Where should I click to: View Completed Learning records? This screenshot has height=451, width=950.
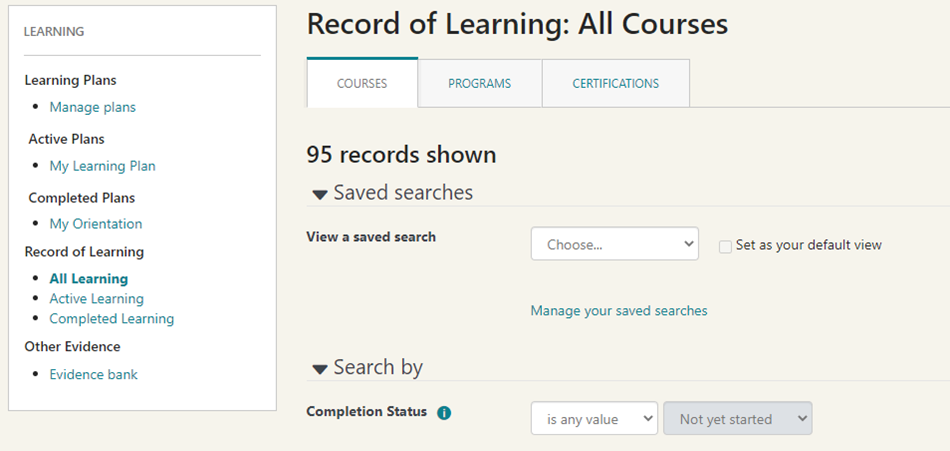pyautogui.click(x=111, y=319)
